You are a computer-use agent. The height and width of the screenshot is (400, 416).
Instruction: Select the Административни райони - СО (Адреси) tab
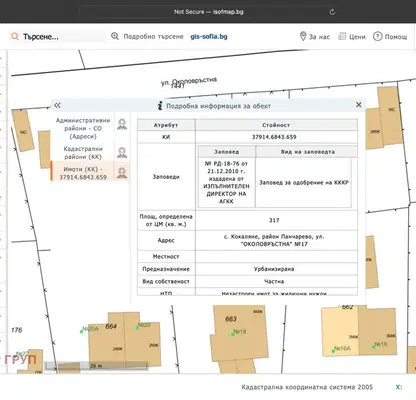point(83,128)
